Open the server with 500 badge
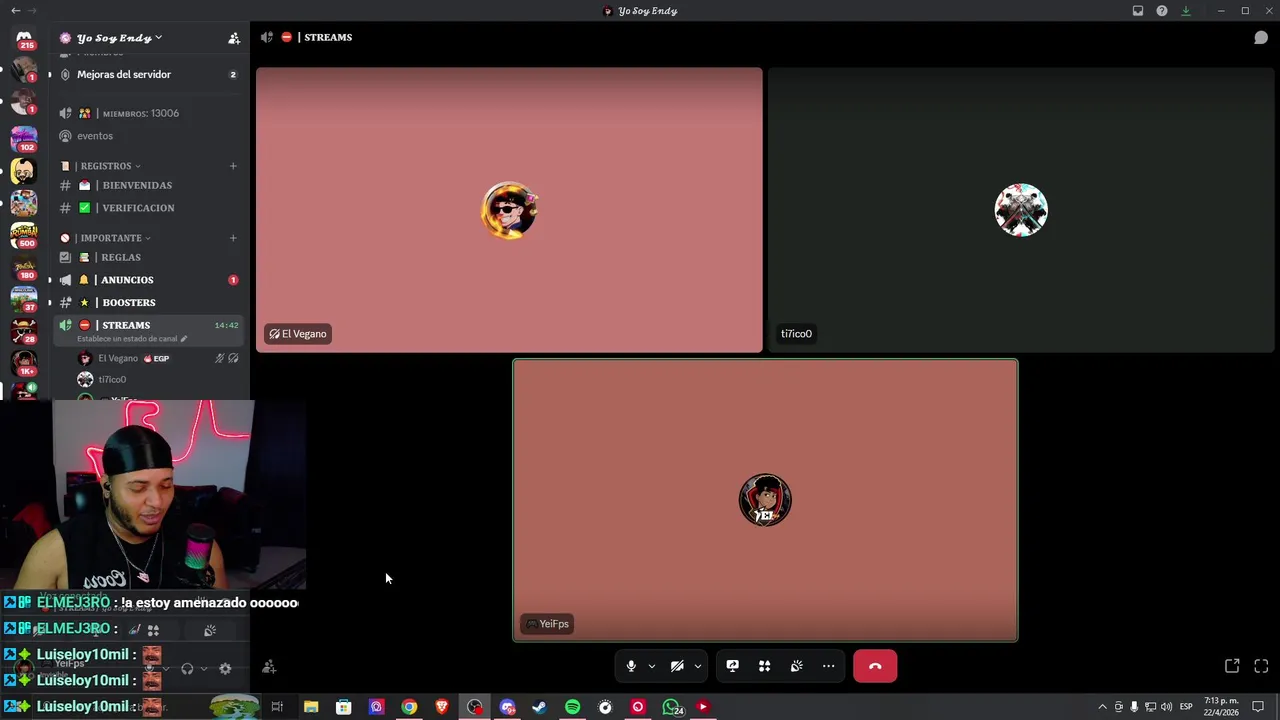The height and width of the screenshot is (720, 1280). tap(24, 236)
